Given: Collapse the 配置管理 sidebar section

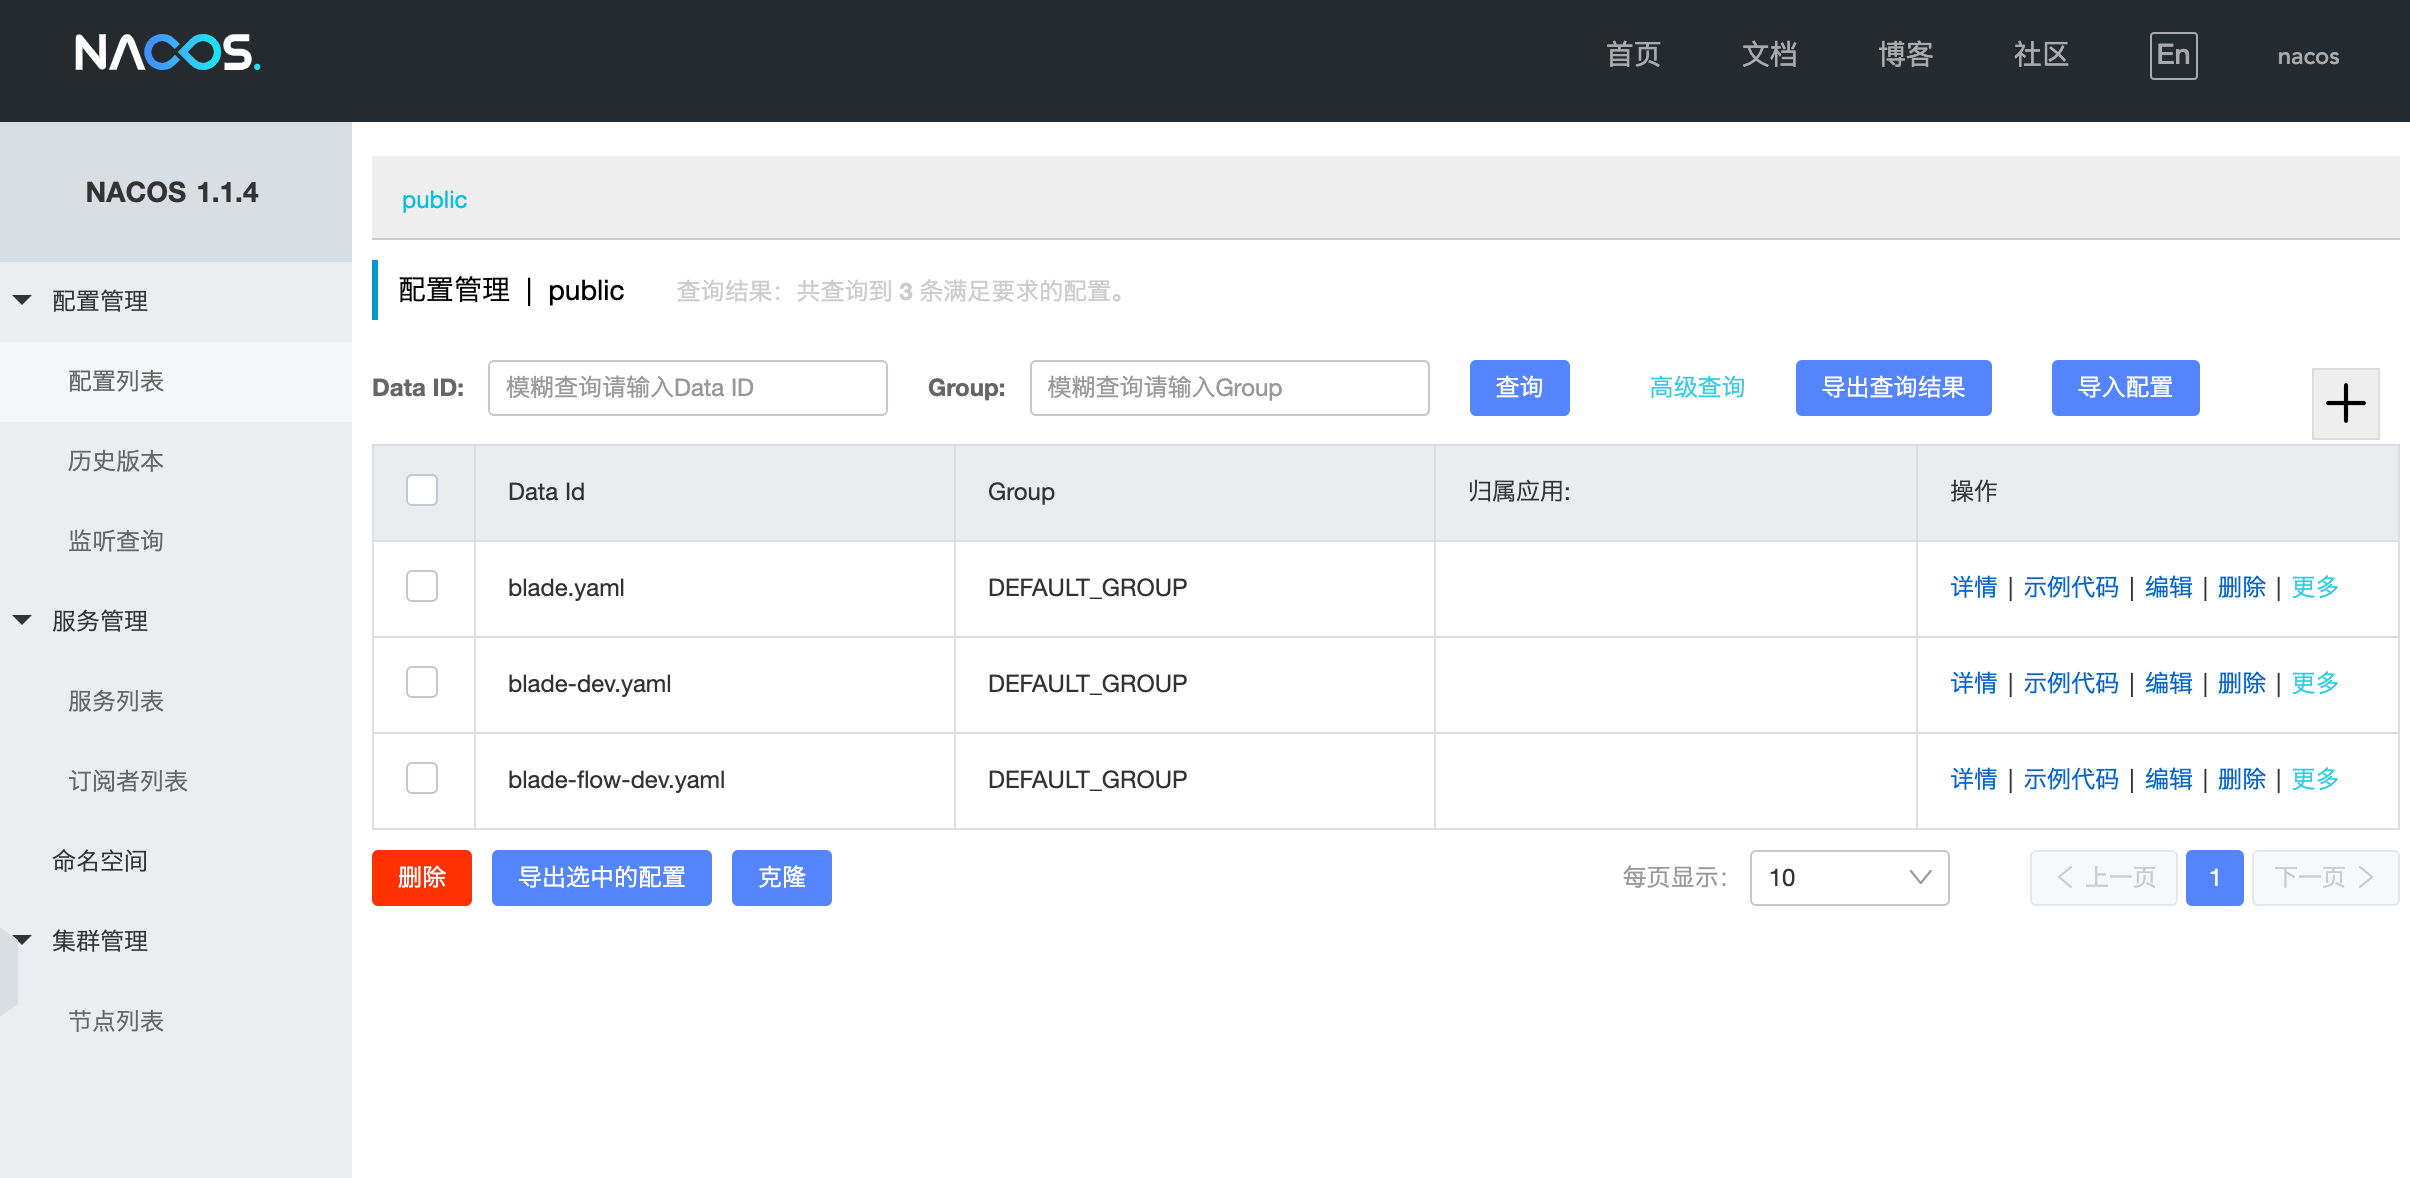Looking at the screenshot, I should coord(22,300).
